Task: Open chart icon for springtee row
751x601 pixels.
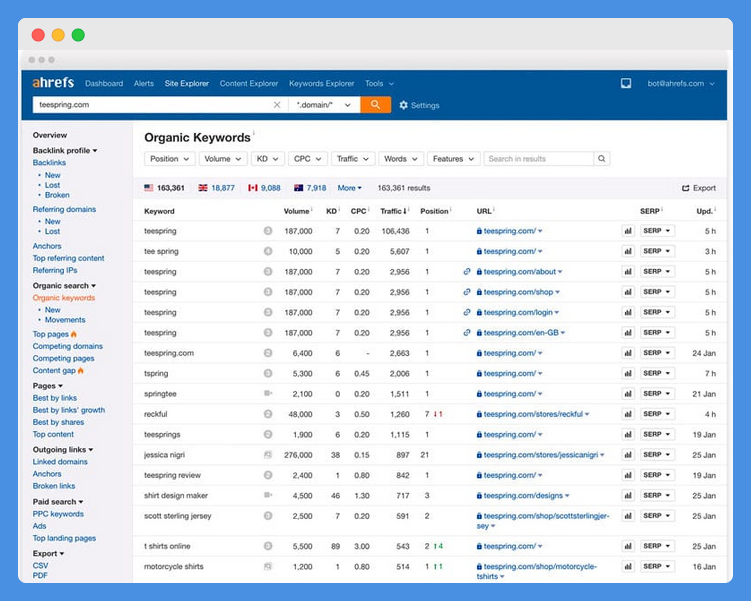Action: click(627, 394)
